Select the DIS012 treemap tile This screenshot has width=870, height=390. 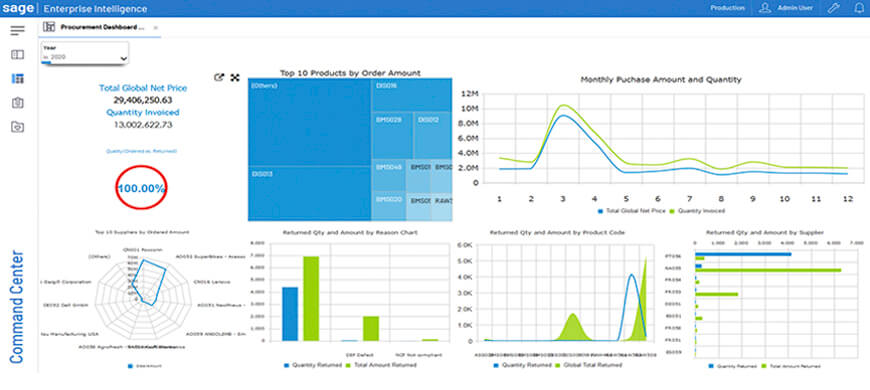pyautogui.click(x=433, y=136)
